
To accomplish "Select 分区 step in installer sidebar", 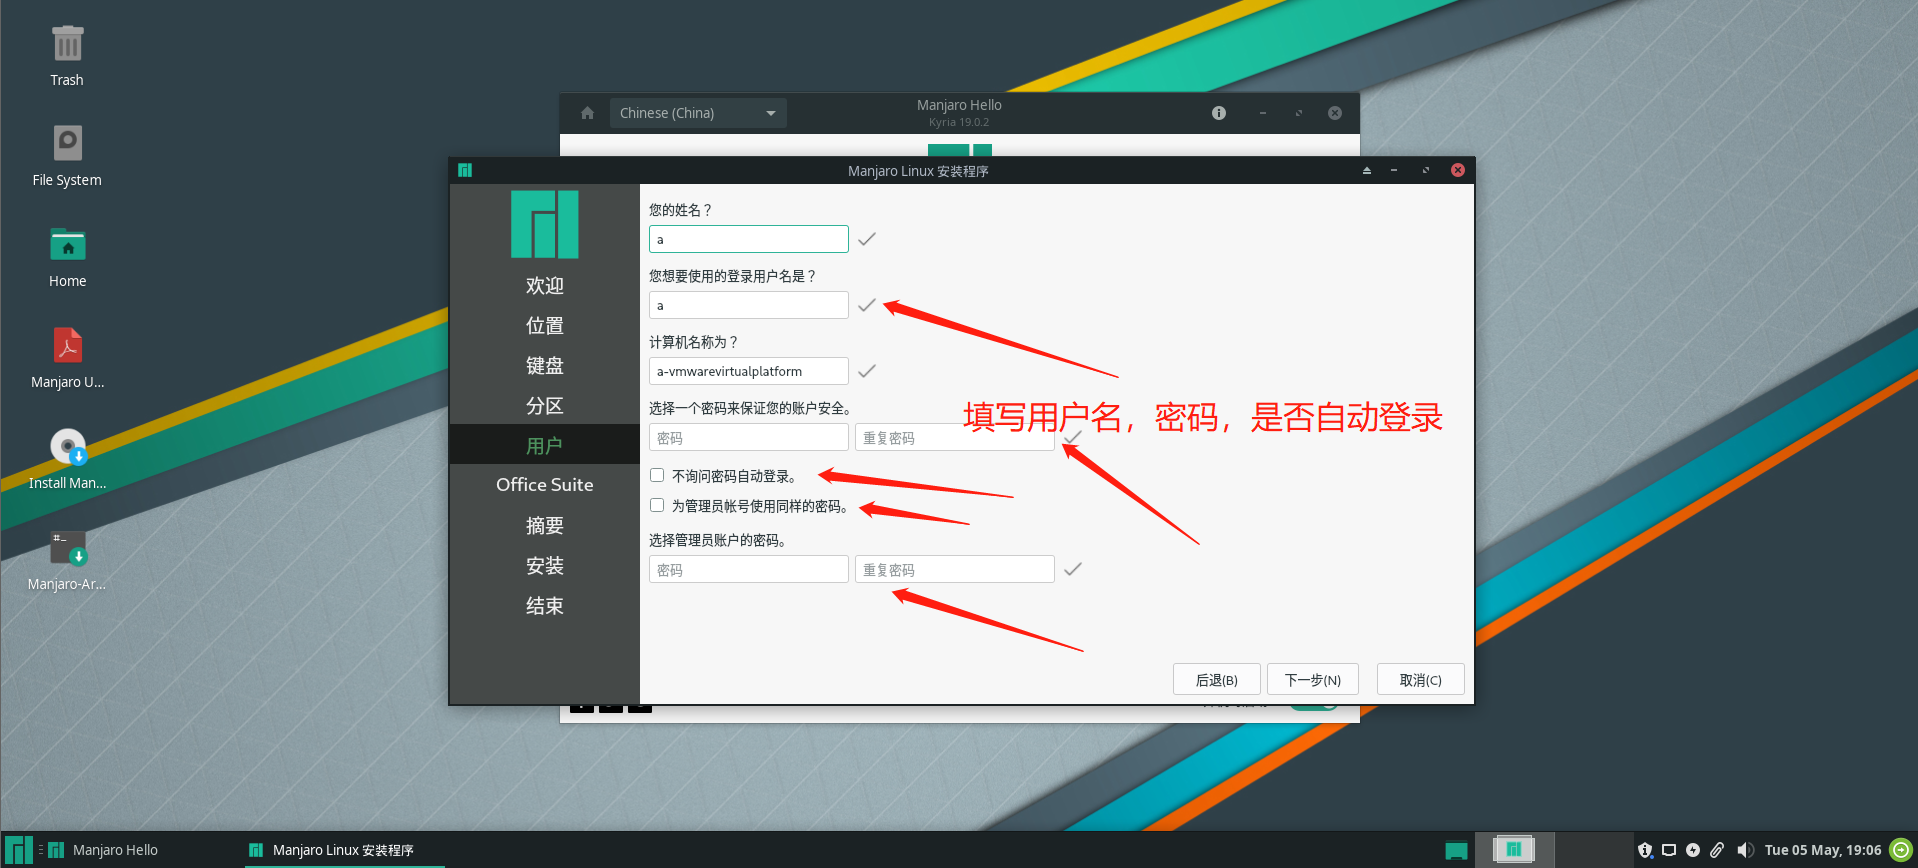I will coord(545,405).
